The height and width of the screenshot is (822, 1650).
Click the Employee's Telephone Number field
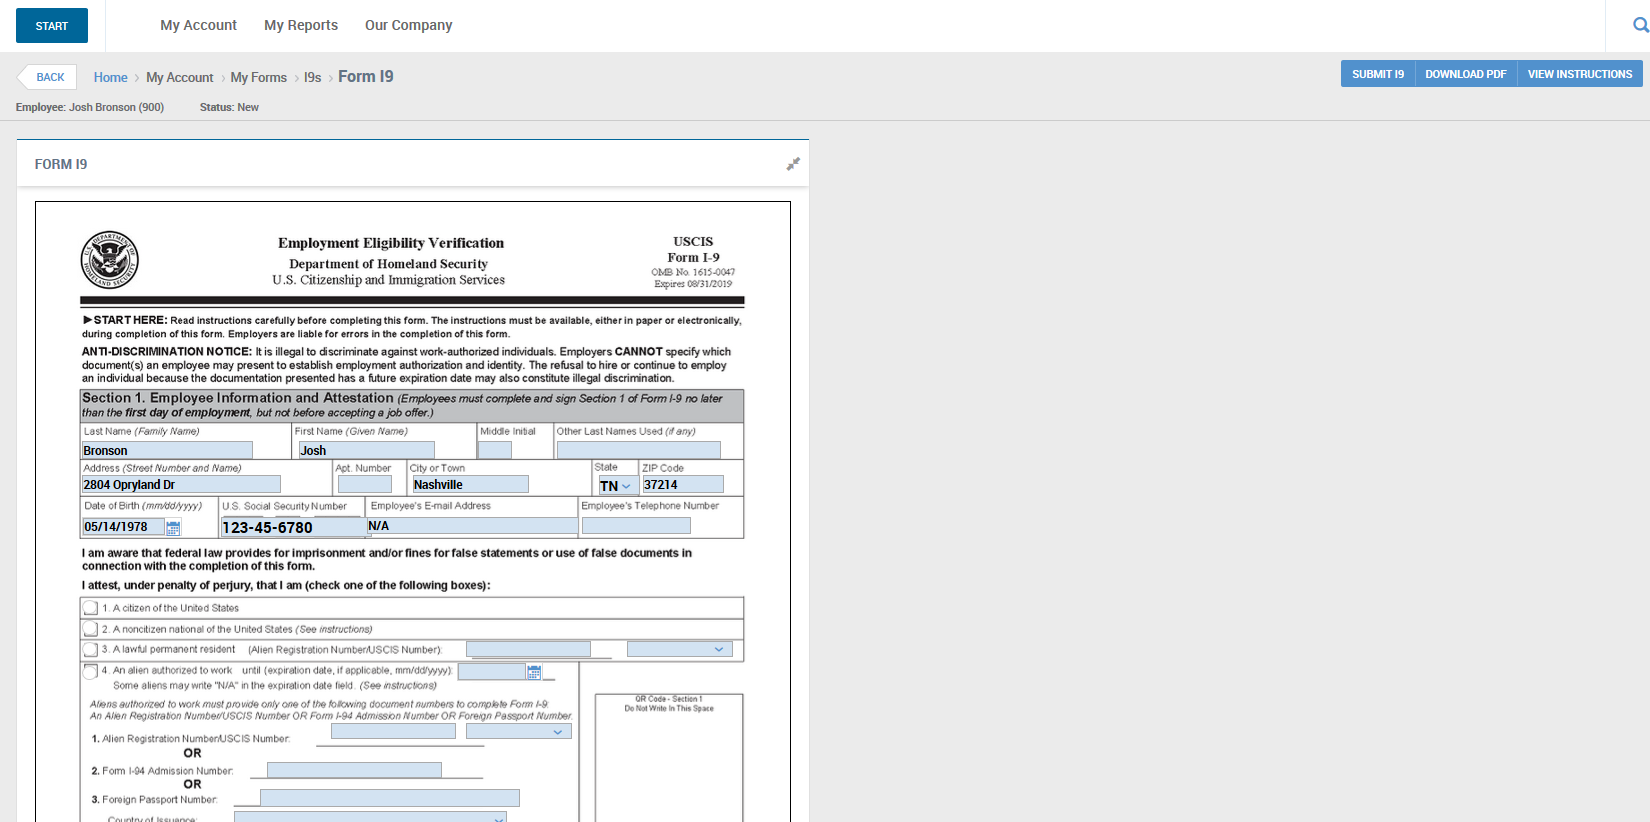click(636, 526)
